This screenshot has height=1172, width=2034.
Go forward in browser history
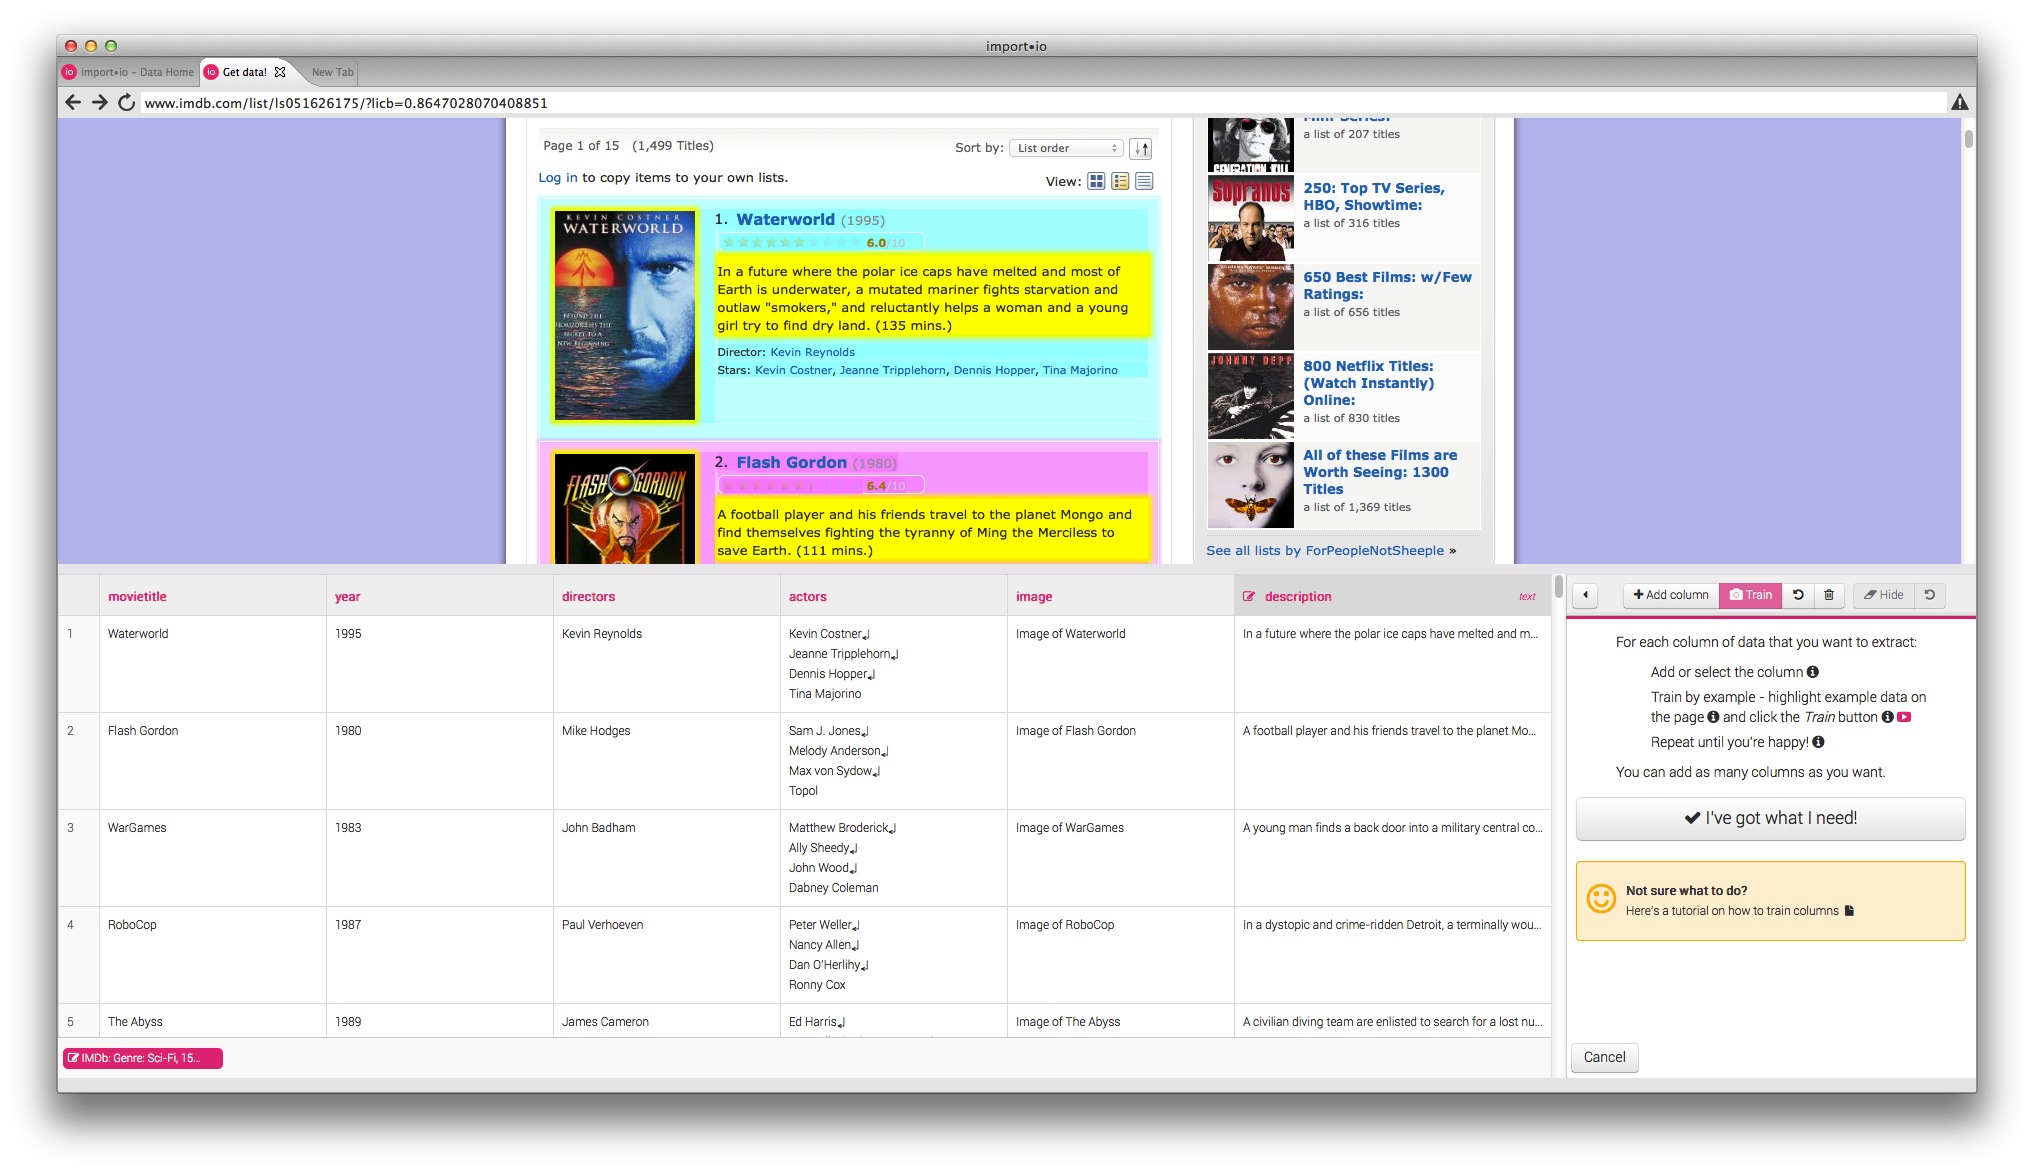point(100,102)
